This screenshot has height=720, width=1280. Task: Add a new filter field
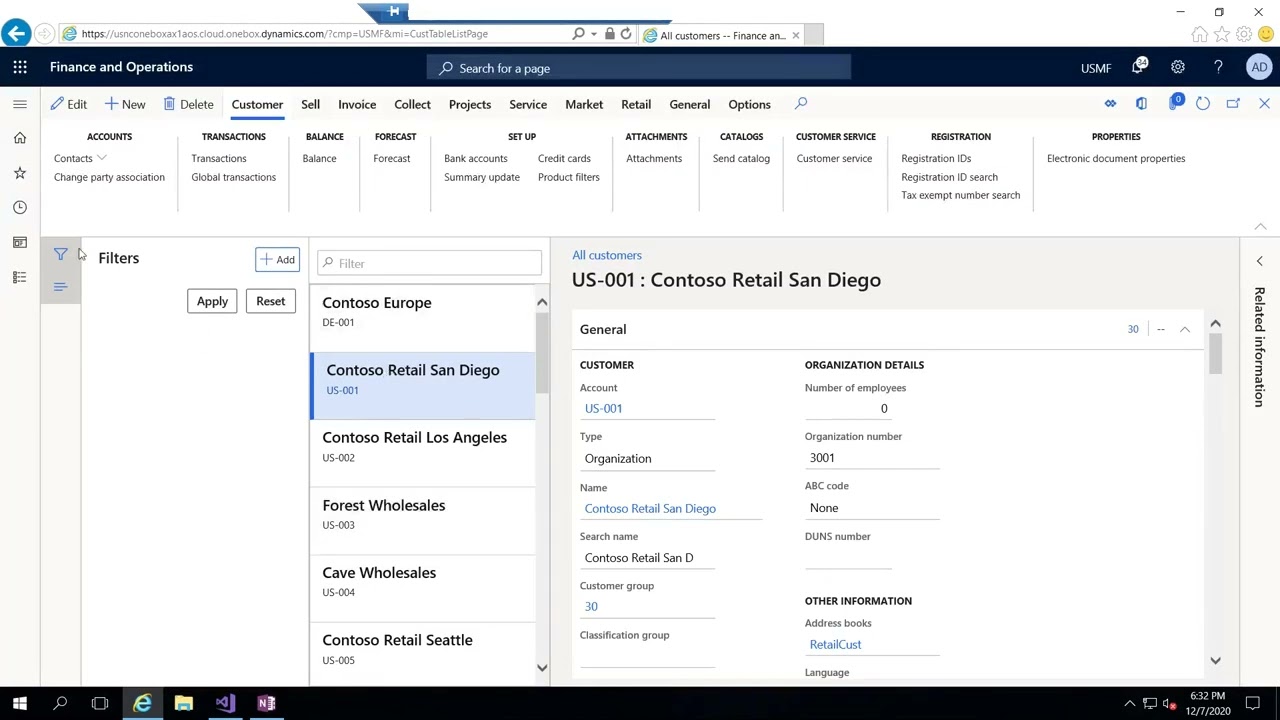pos(277,260)
